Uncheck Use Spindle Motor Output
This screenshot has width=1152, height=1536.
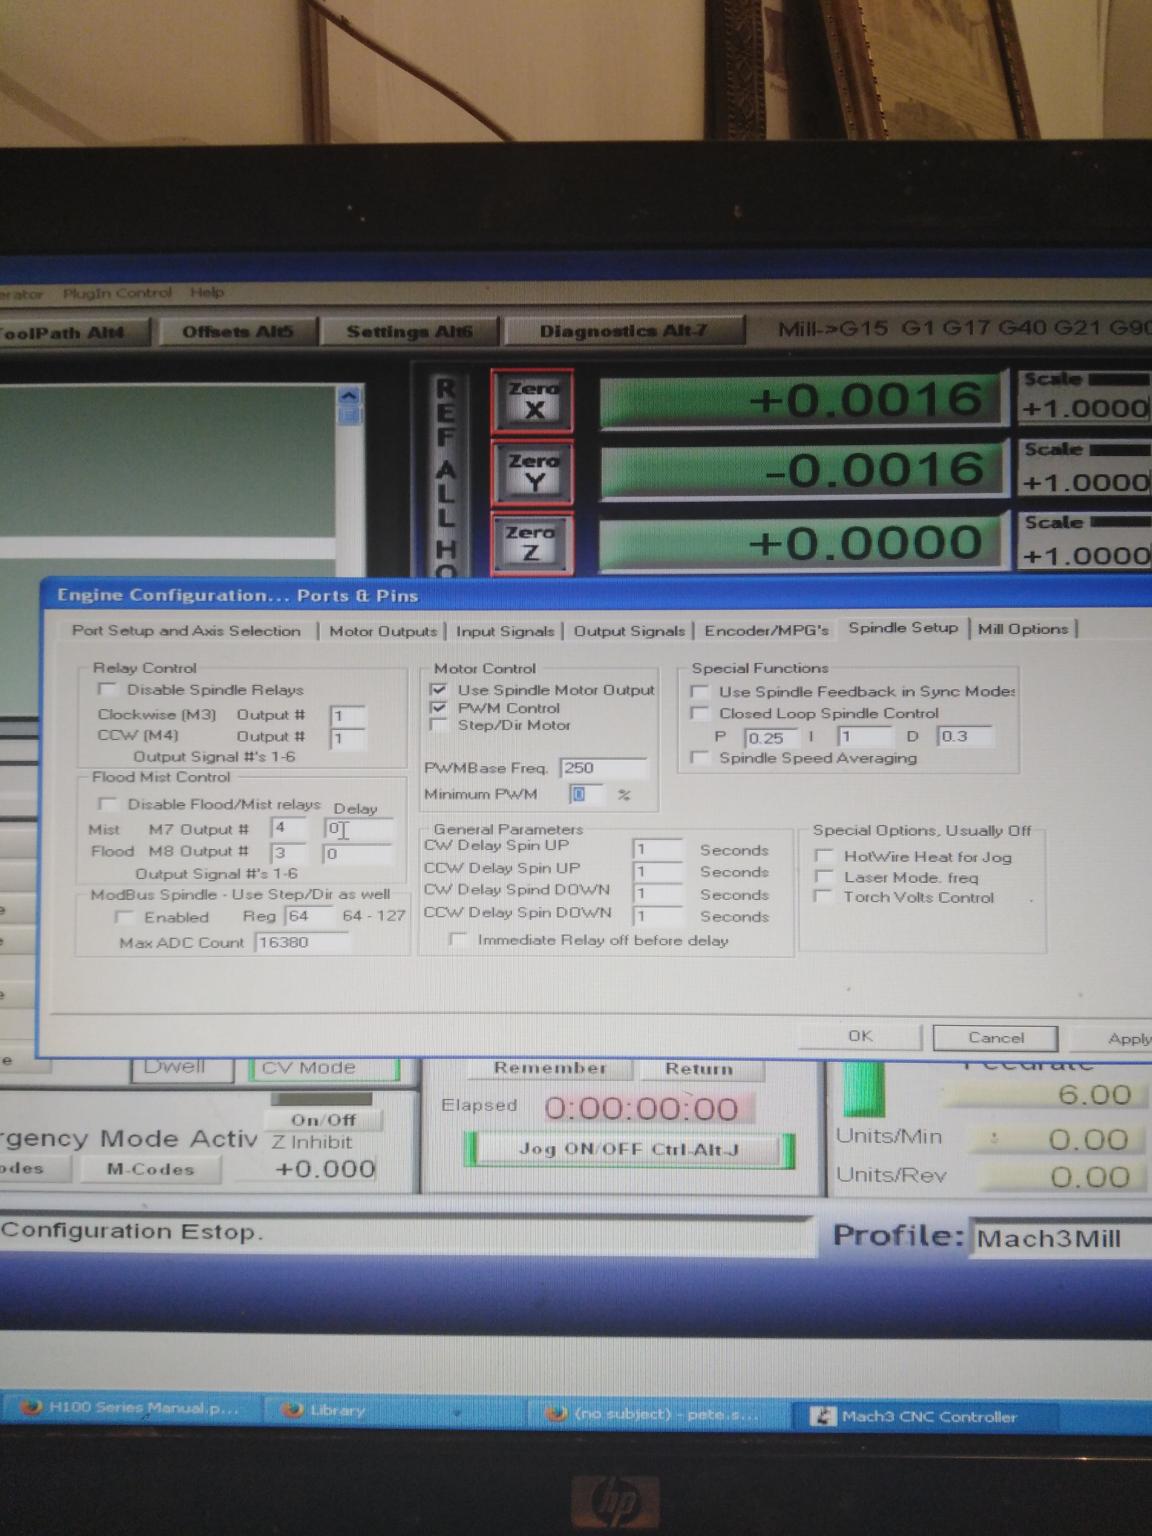coord(438,689)
